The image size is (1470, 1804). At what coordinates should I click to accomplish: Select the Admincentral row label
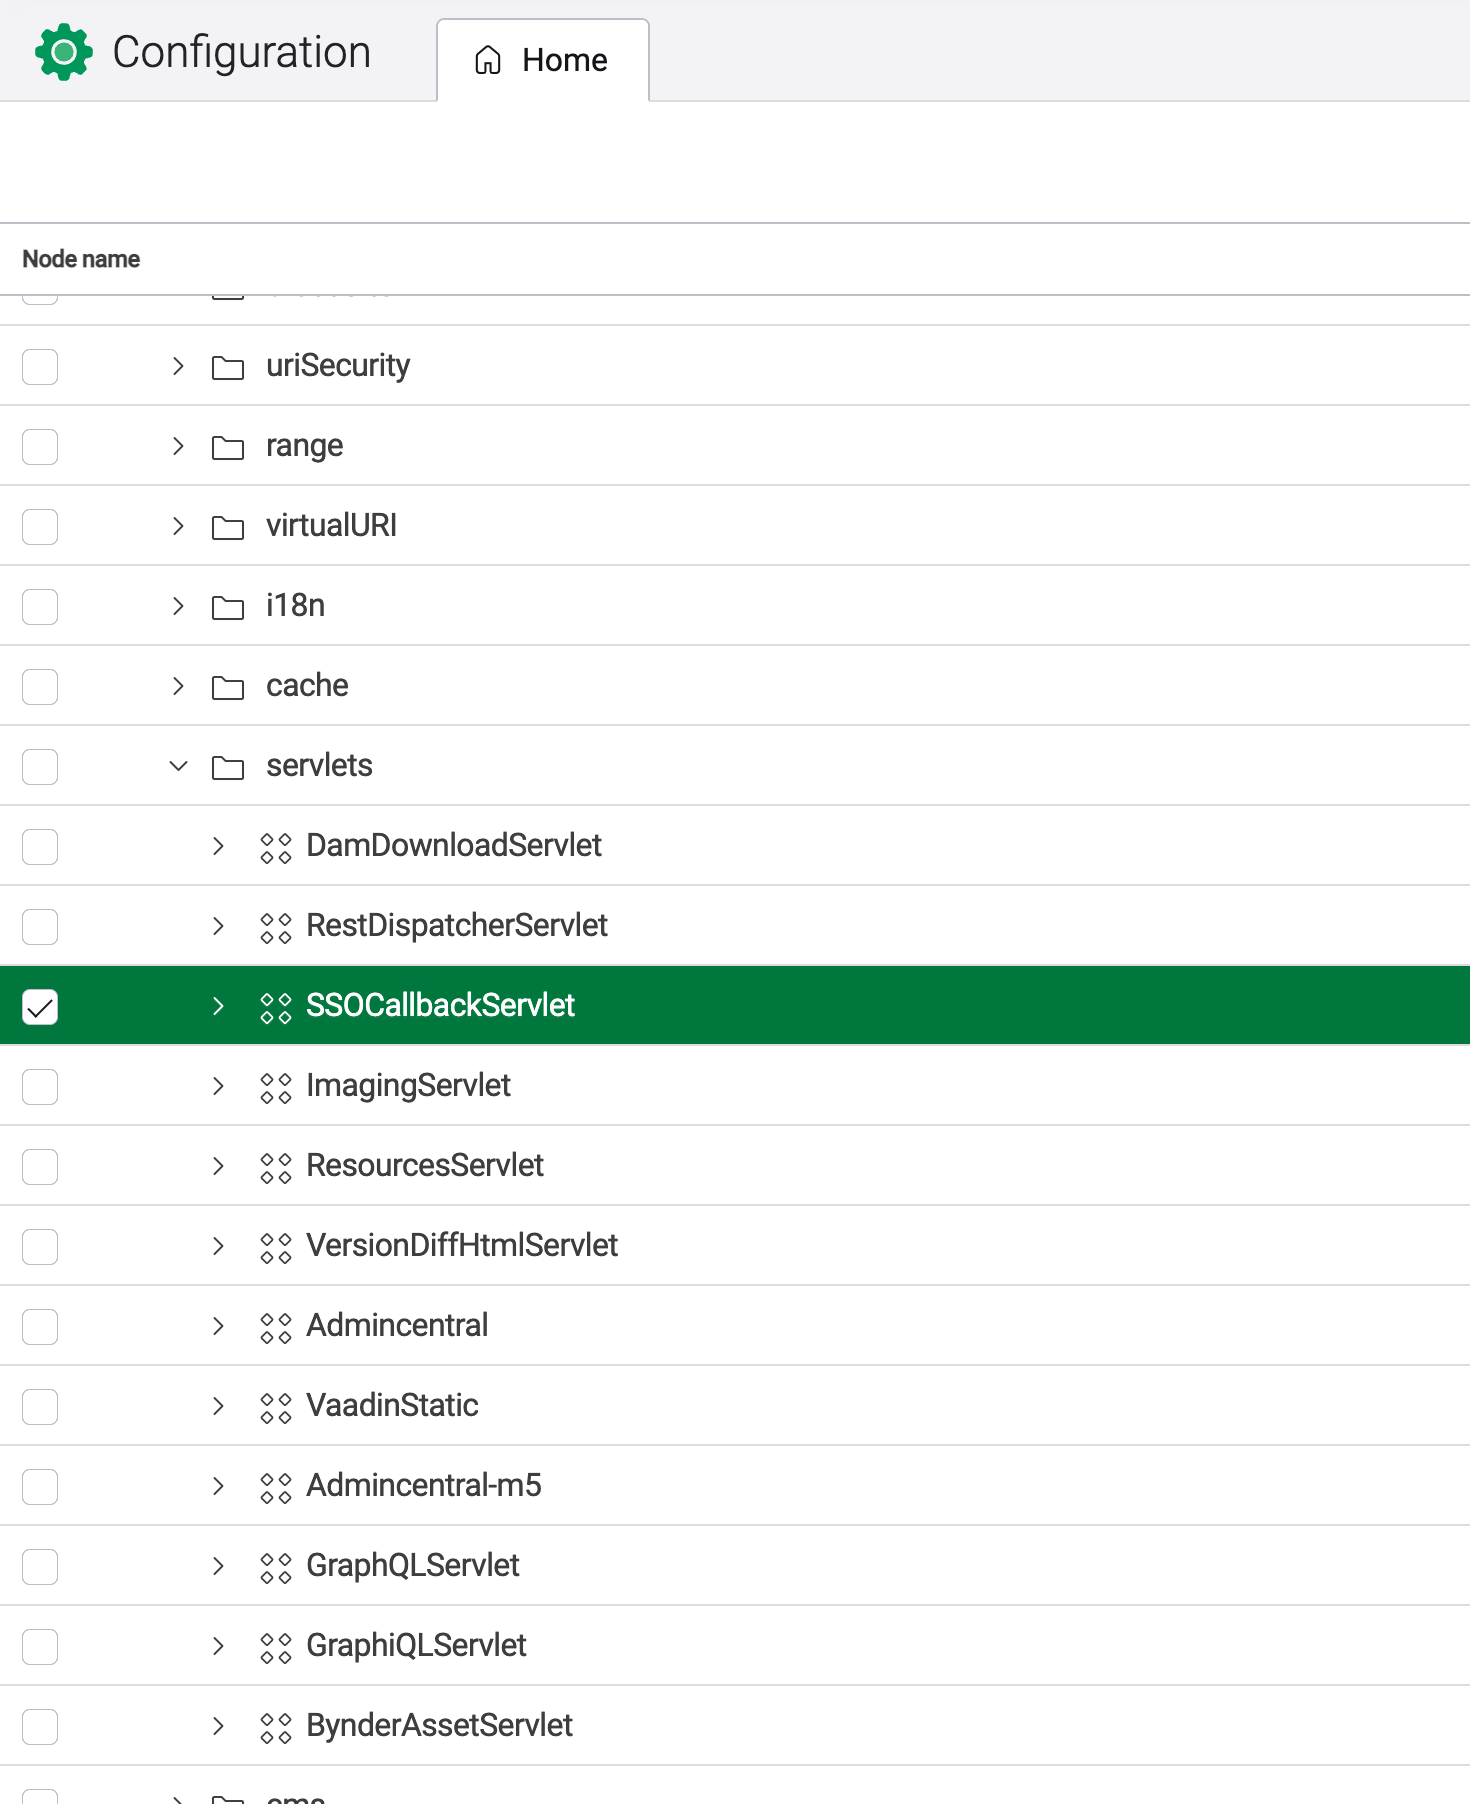(397, 1326)
